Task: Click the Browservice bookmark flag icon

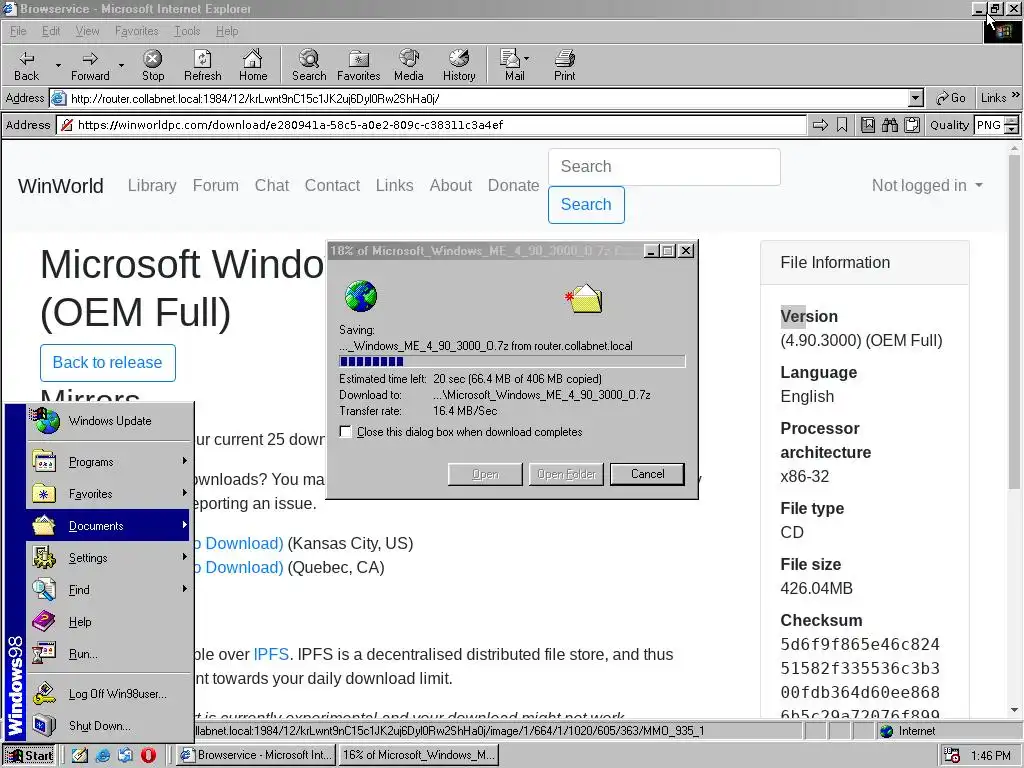Action: click(842, 125)
